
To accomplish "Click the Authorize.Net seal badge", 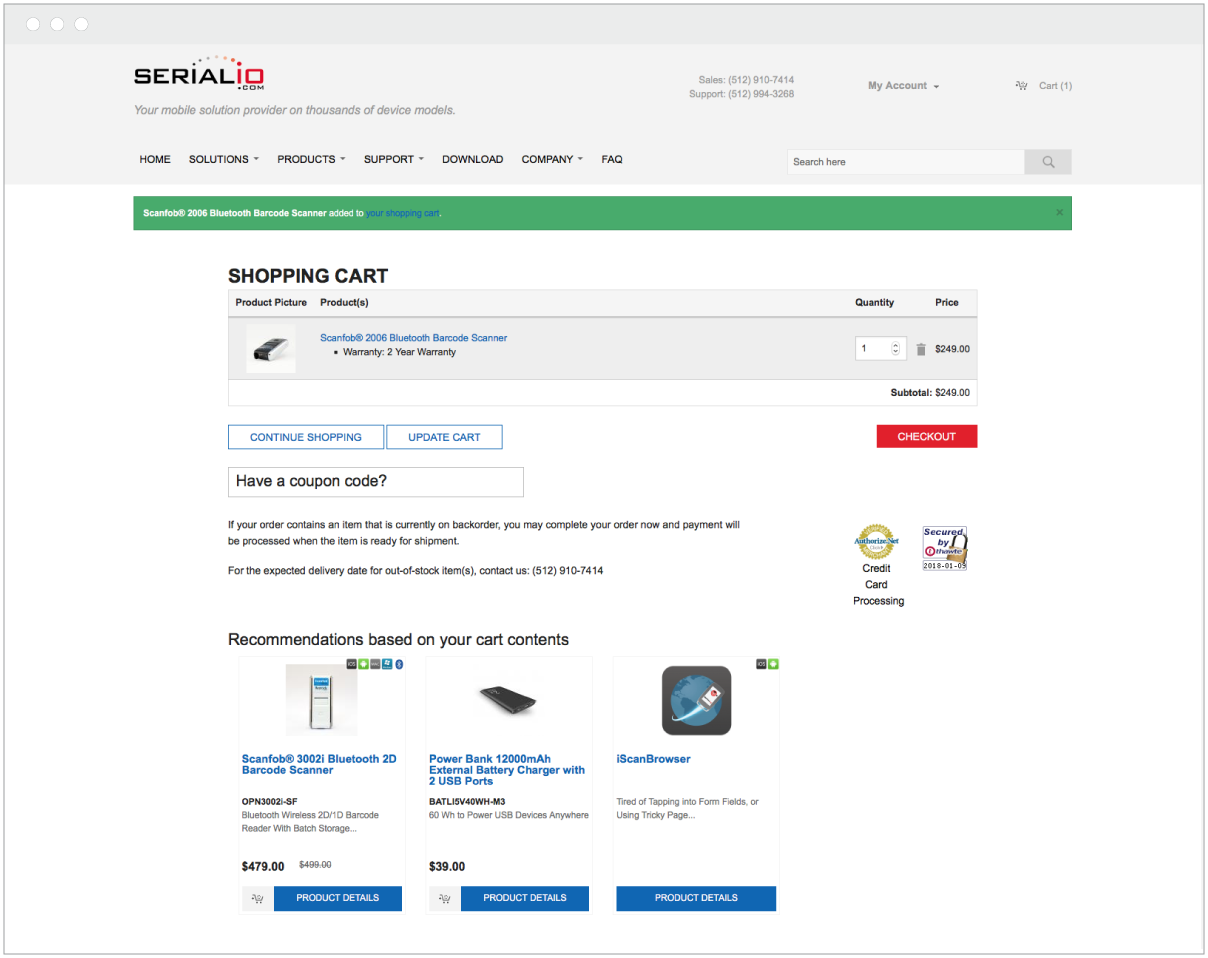I will [876, 542].
